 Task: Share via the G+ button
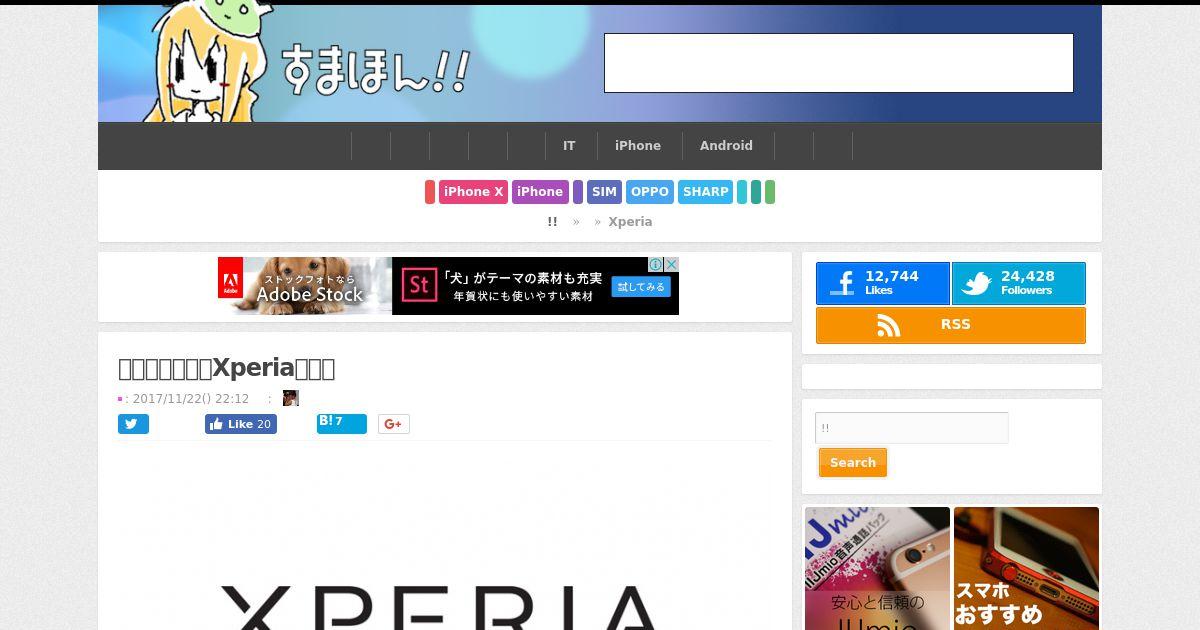pos(394,424)
